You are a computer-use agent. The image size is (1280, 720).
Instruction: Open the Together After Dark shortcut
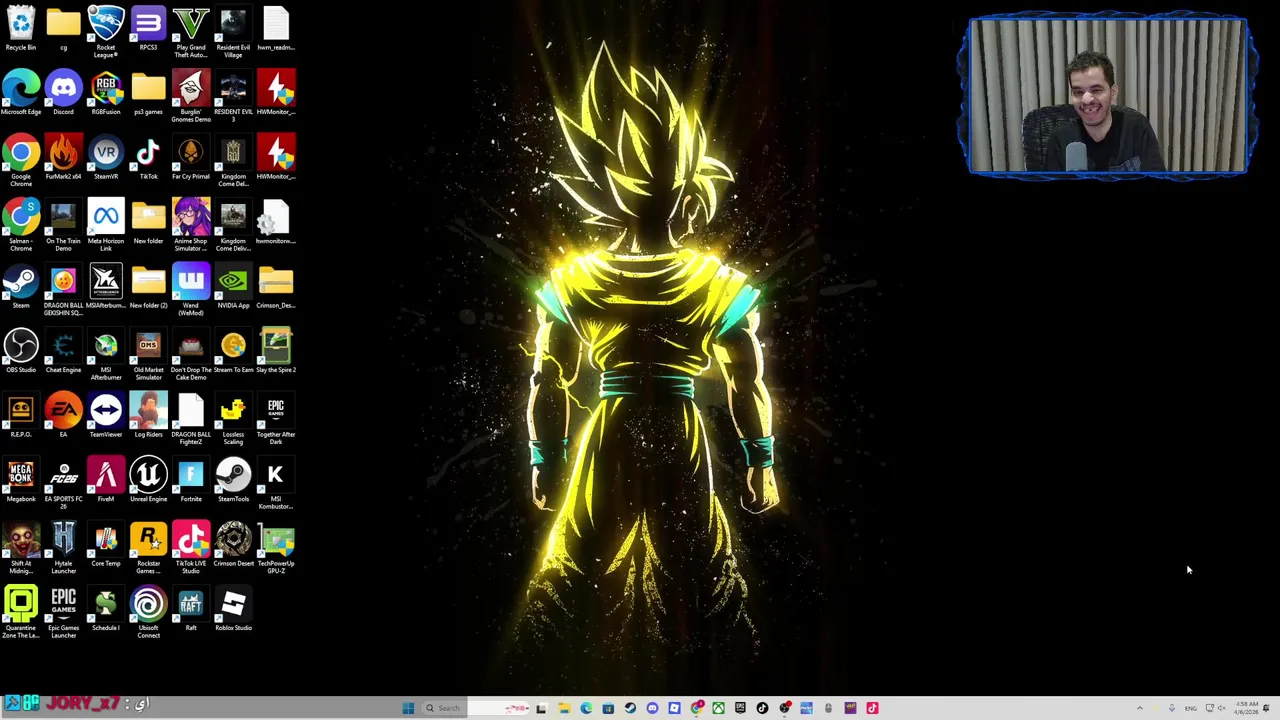(x=276, y=419)
